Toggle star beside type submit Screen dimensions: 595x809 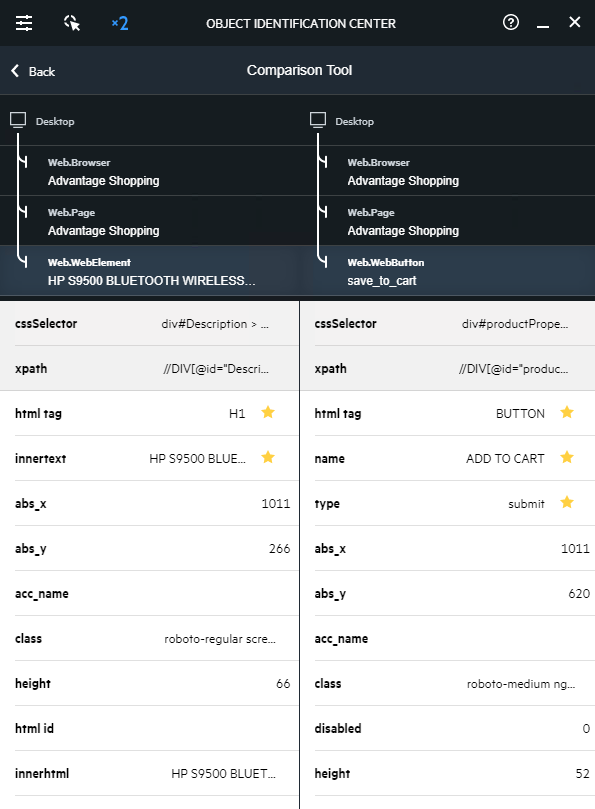pos(567,502)
